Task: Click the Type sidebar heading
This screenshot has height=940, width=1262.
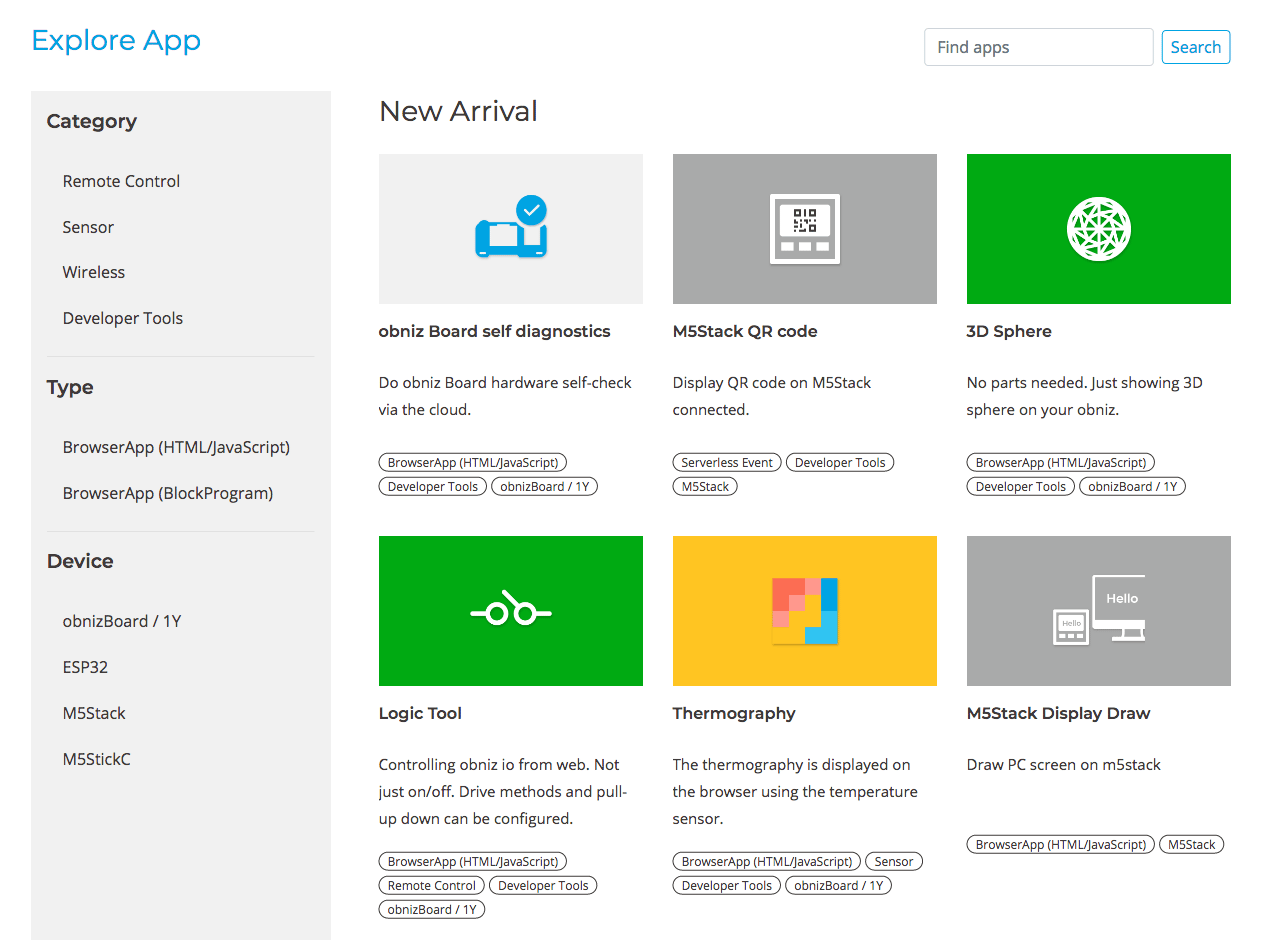Action: click(70, 387)
